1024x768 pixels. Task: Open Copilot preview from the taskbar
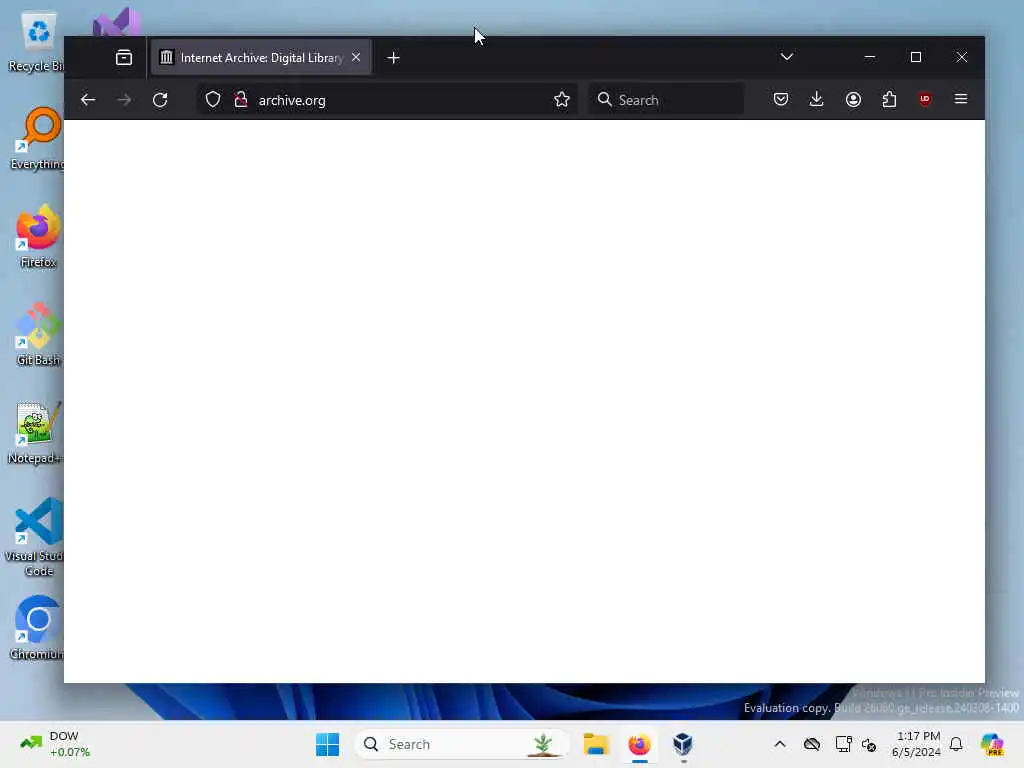point(992,744)
